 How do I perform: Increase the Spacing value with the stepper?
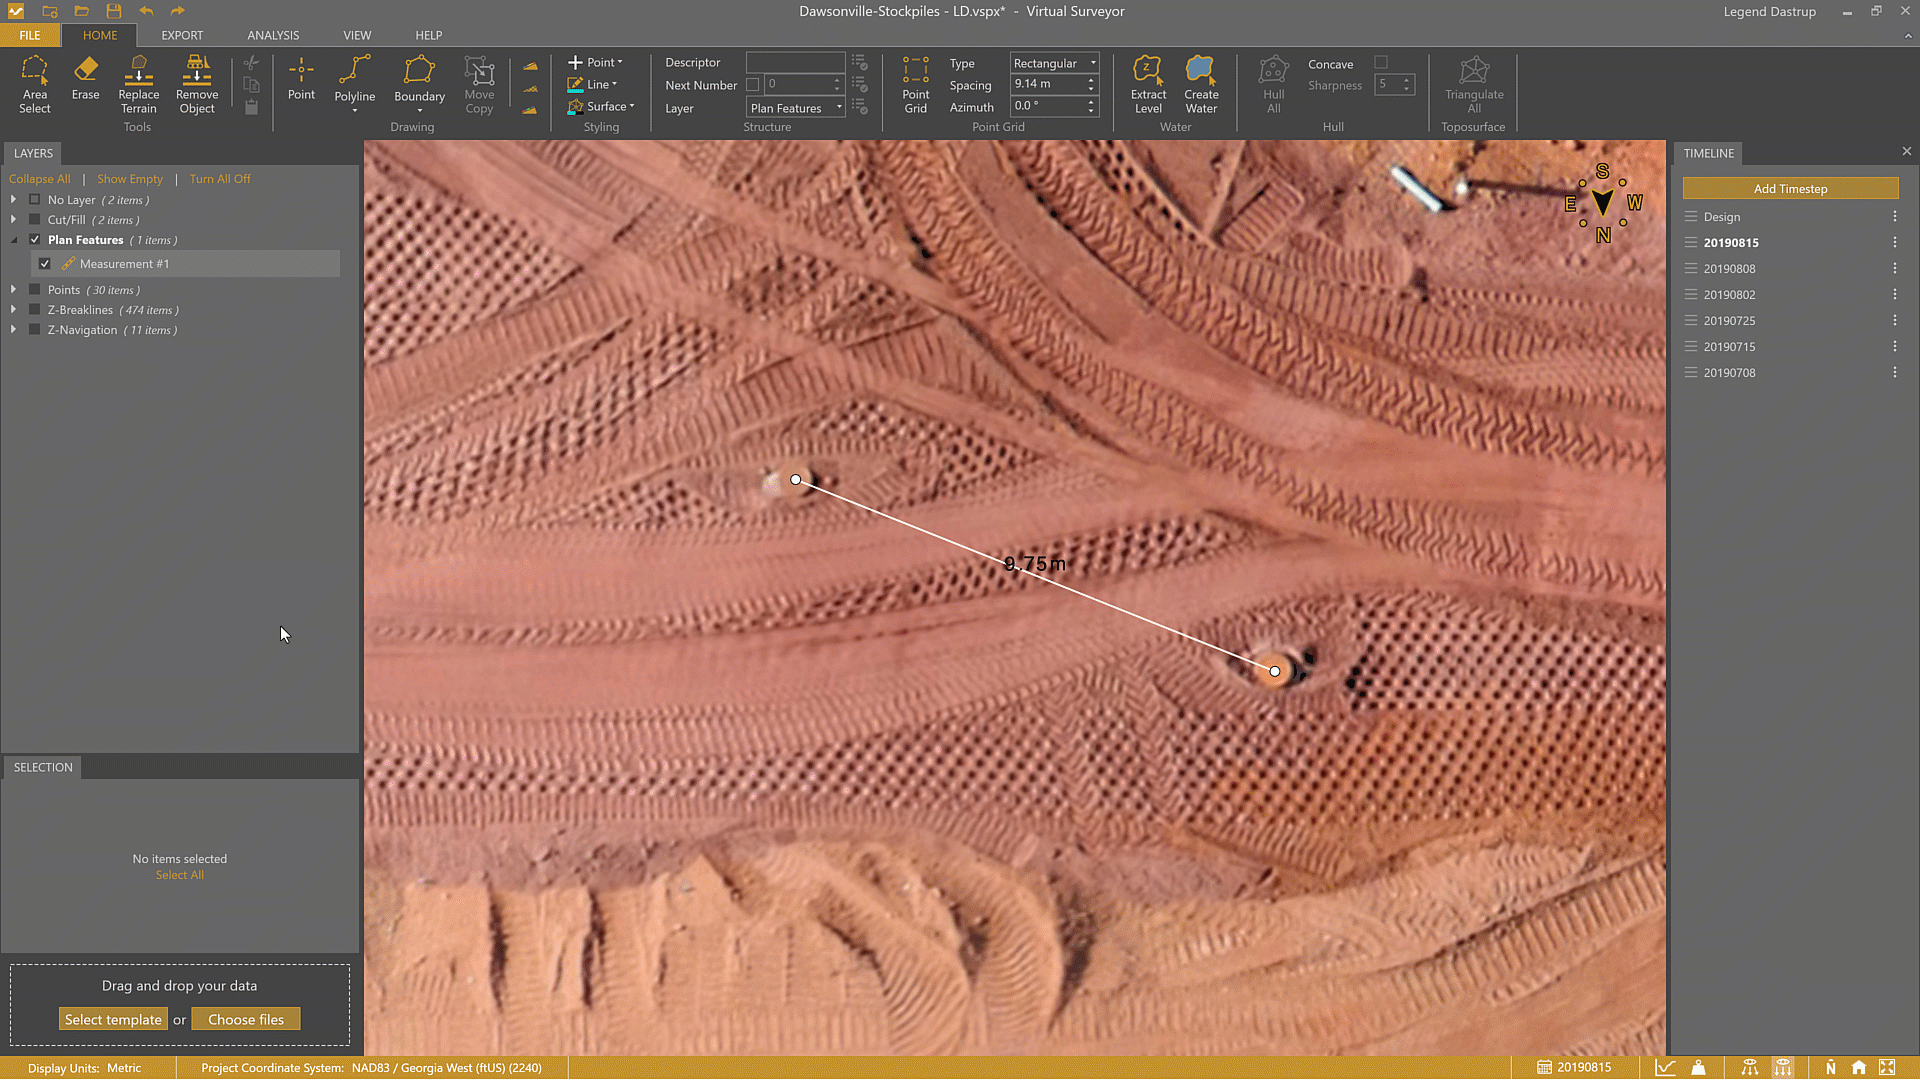[1091, 79]
